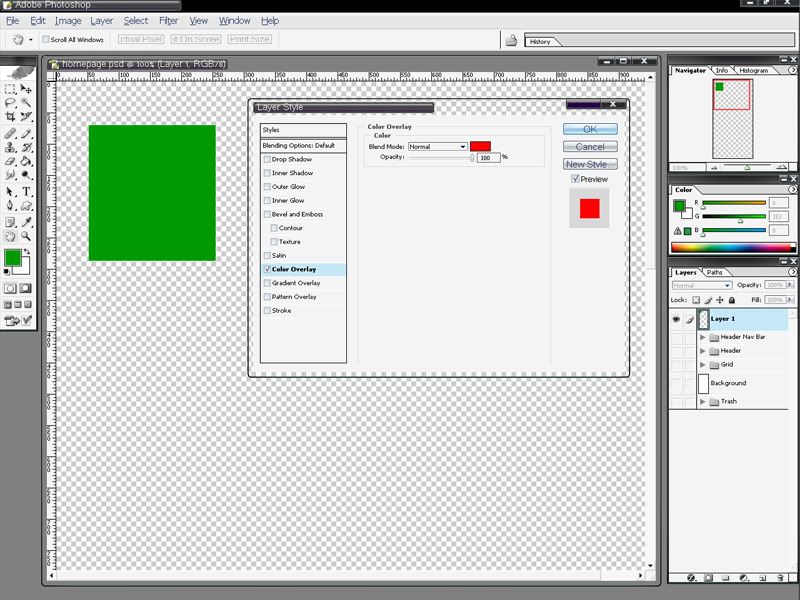Select the Crop tool
This screenshot has width=800, height=600.
tap(10, 116)
